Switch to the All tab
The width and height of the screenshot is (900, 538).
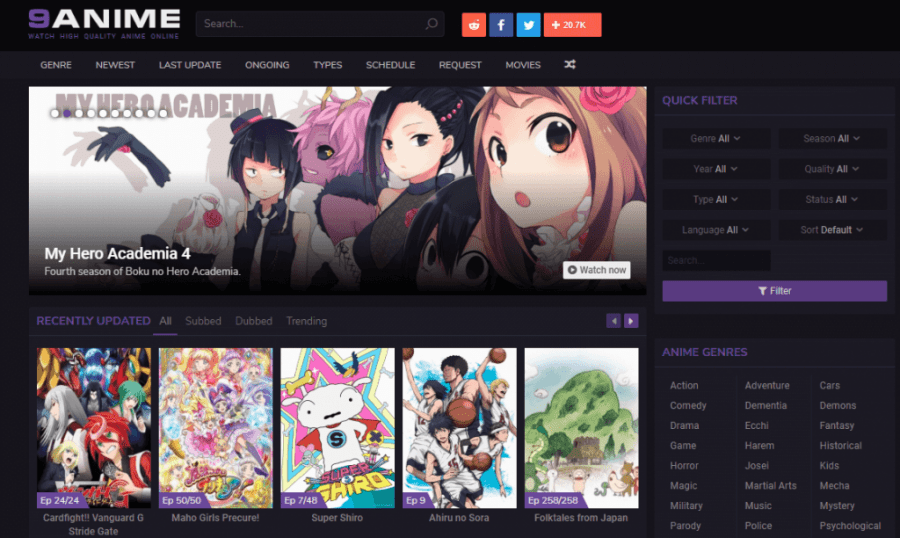click(x=165, y=321)
